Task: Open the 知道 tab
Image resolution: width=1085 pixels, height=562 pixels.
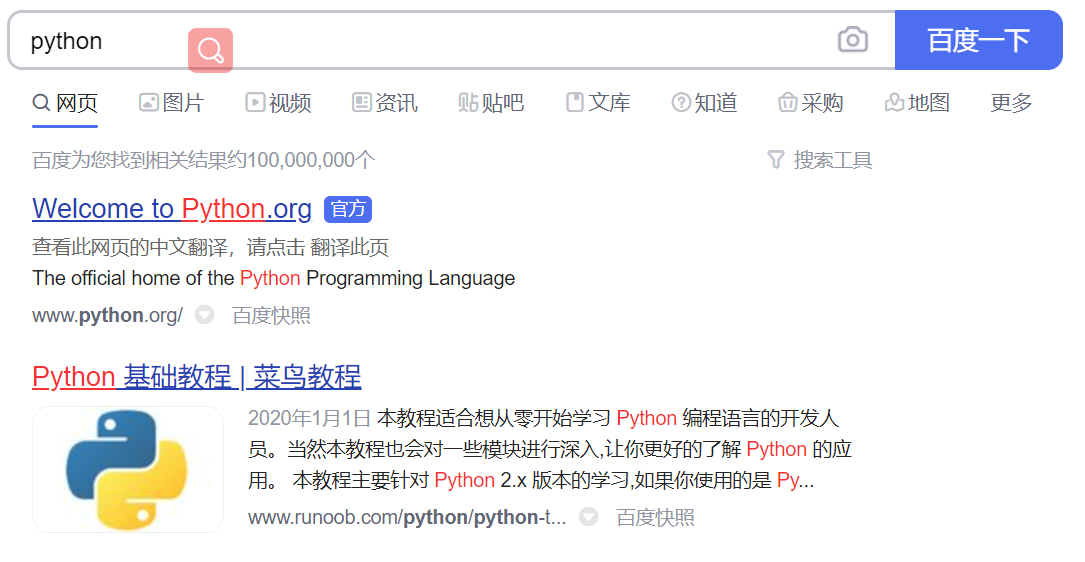Action: [704, 103]
